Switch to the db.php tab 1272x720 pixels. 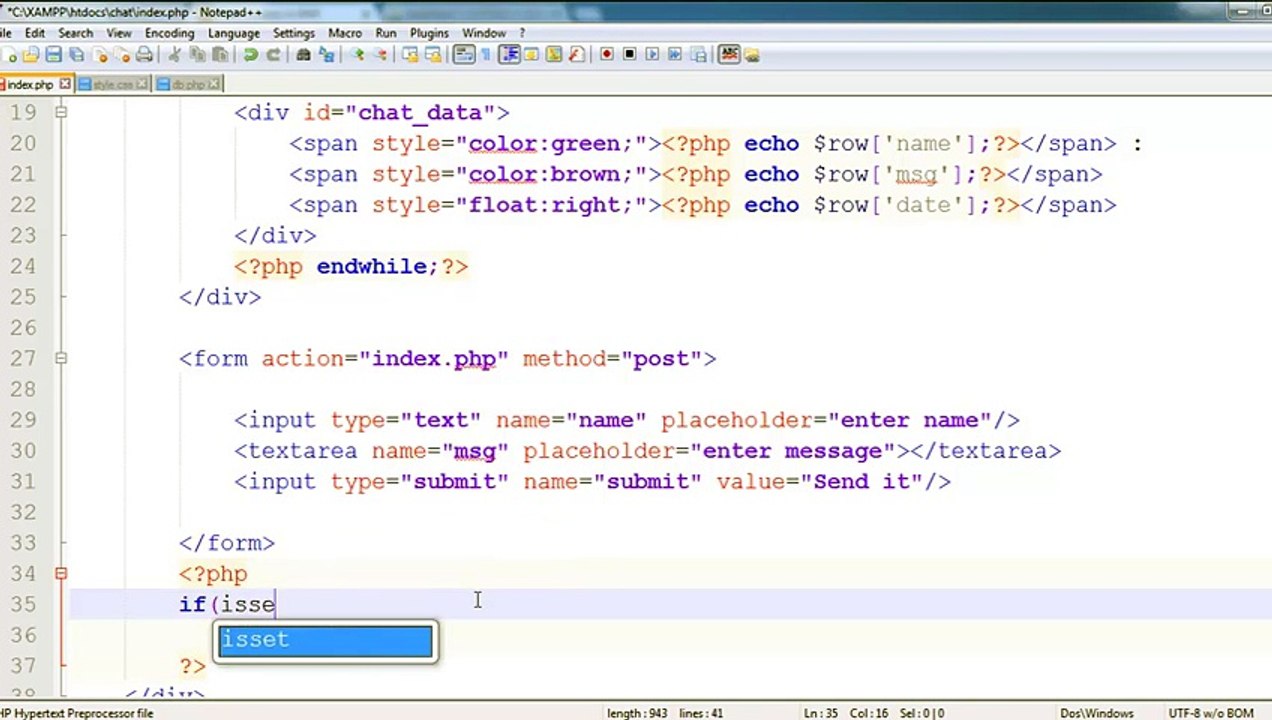(x=188, y=85)
